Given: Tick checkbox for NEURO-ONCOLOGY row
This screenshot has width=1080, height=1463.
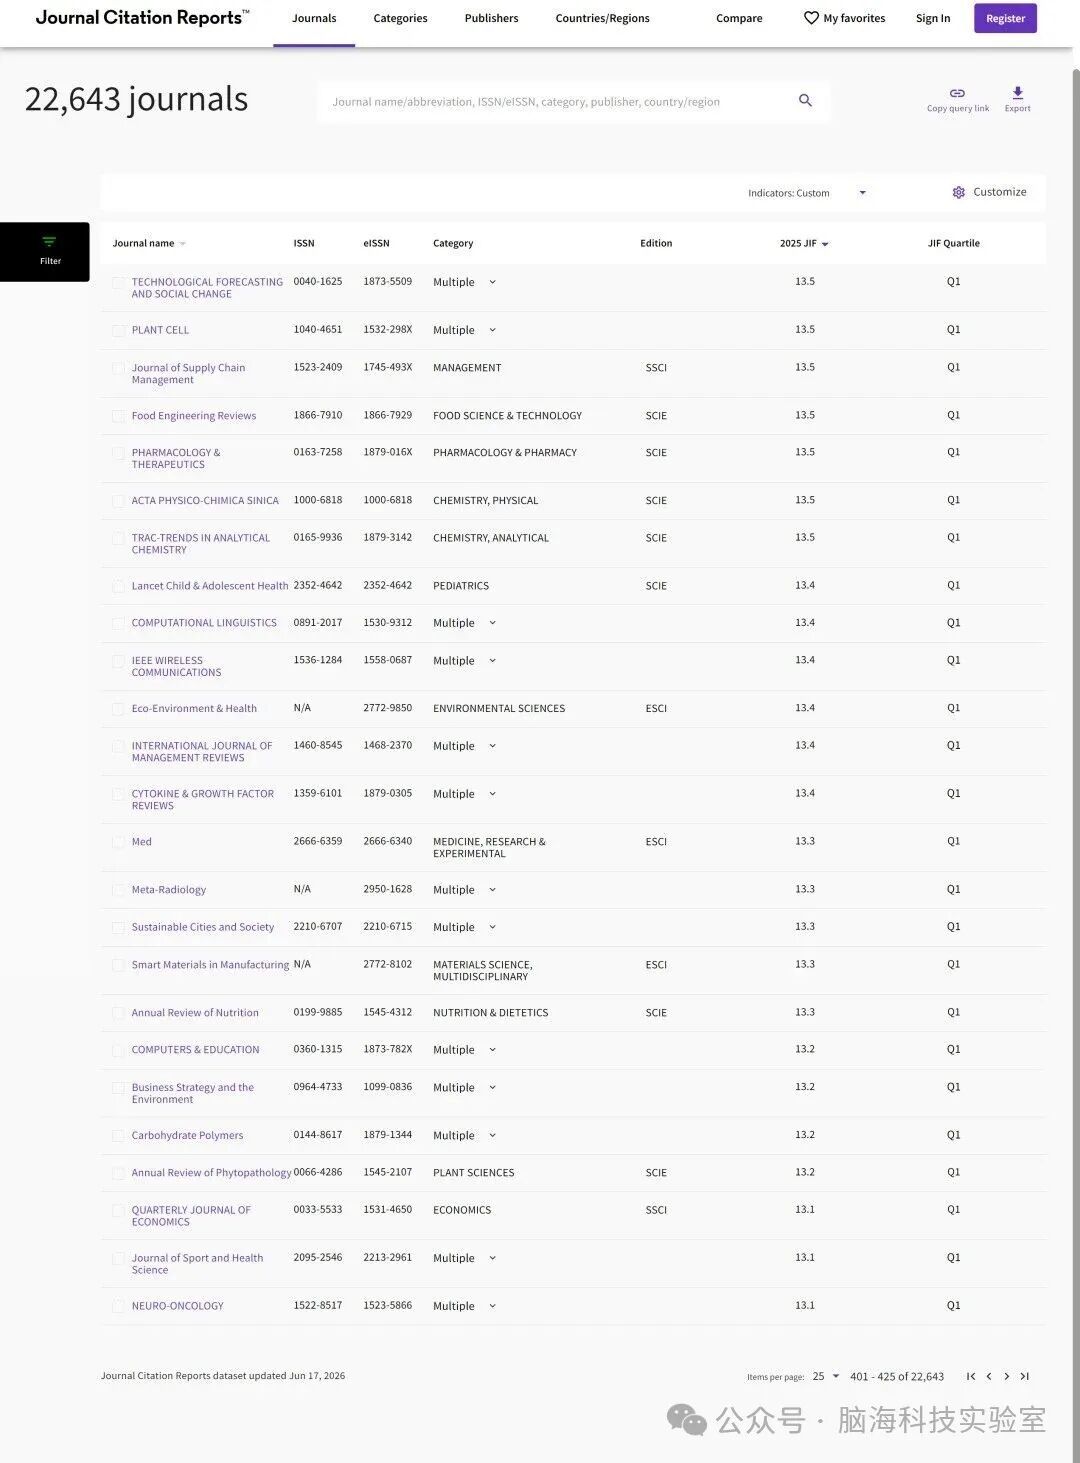Looking at the screenshot, I should point(118,1307).
